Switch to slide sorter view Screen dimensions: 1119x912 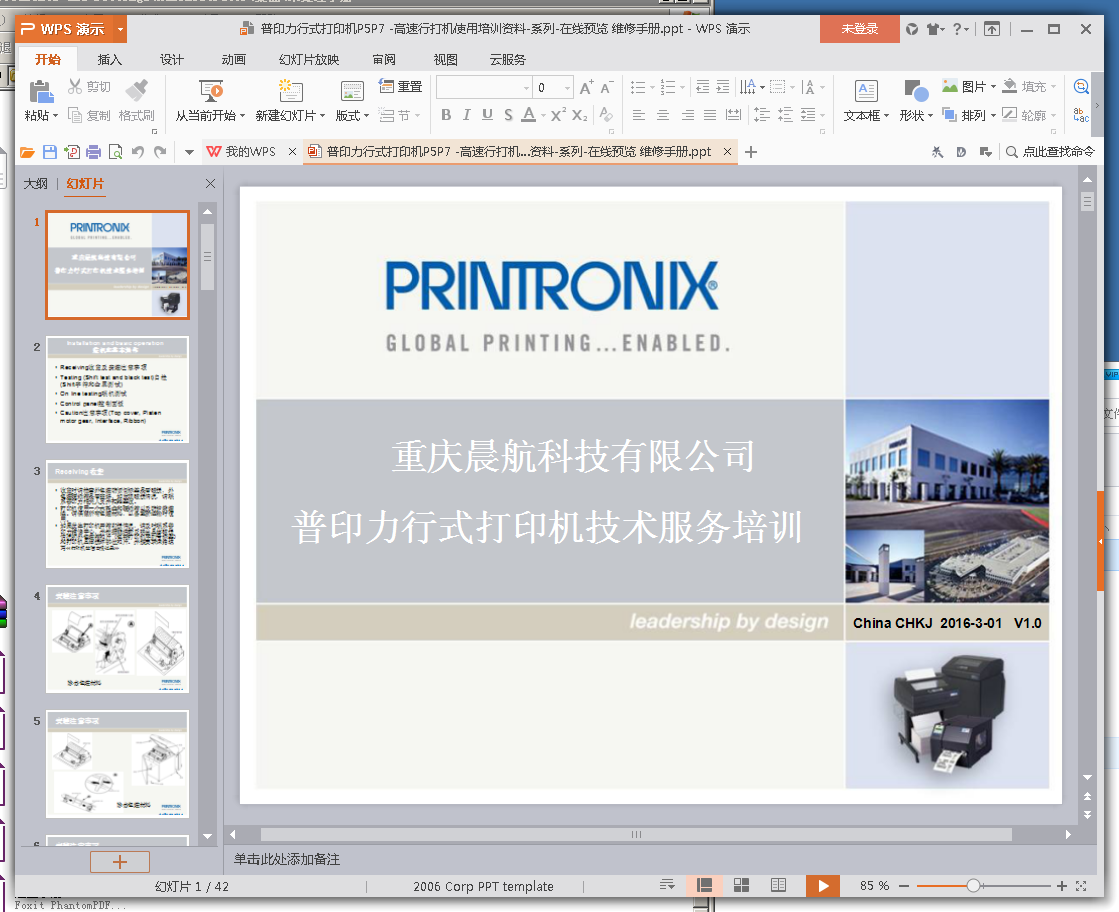click(741, 886)
